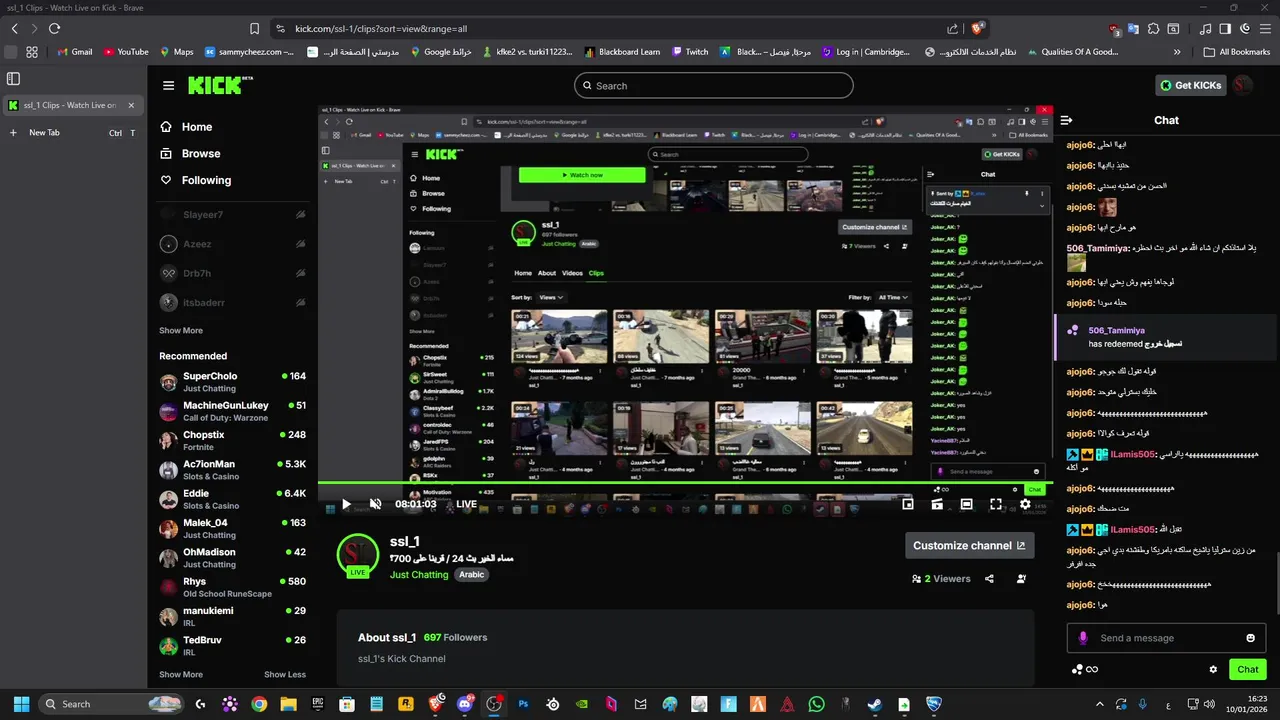This screenshot has width=1280, height=720.
Task: Enter fullscreen video
Action: 996,504
